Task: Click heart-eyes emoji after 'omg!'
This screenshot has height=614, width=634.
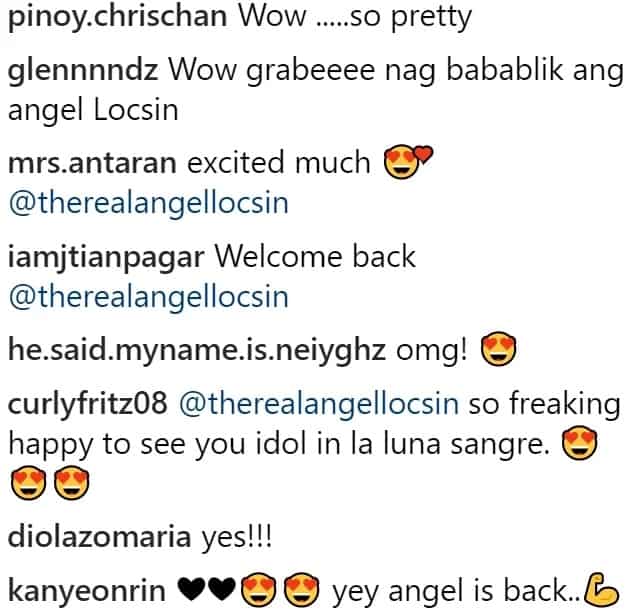Action: 498,349
